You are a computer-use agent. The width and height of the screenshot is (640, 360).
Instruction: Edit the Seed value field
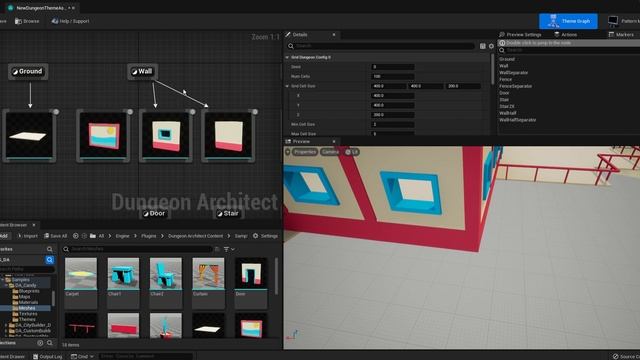[x=393, y=67]
